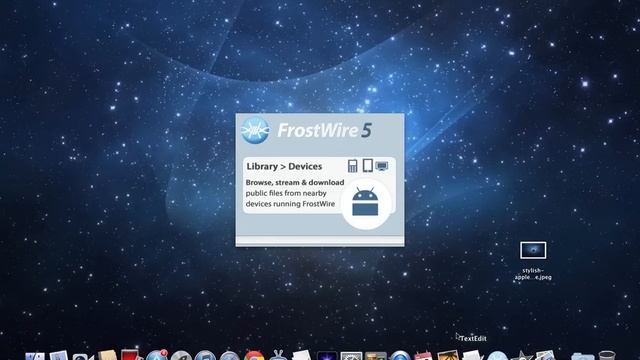Viewport: 640px width, 360px height.
Task: Click the "stylish-apple...e.jpeg" file name label
Action: [533, 274]
